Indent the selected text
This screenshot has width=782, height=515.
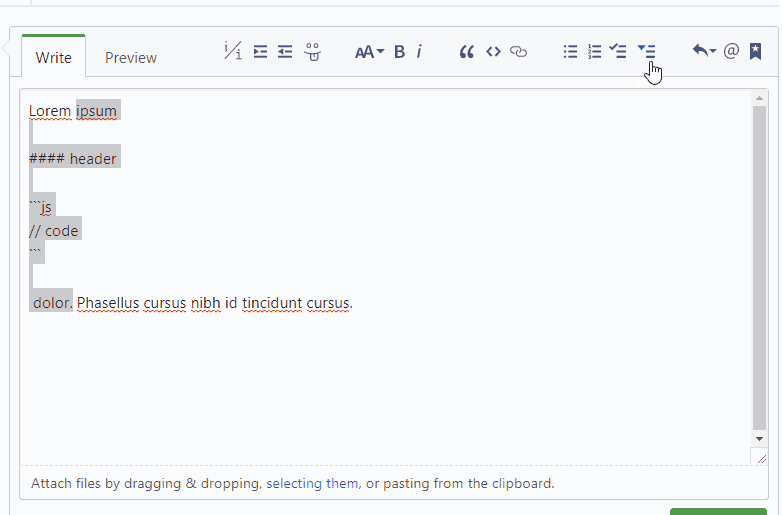(x=260, y=51)
